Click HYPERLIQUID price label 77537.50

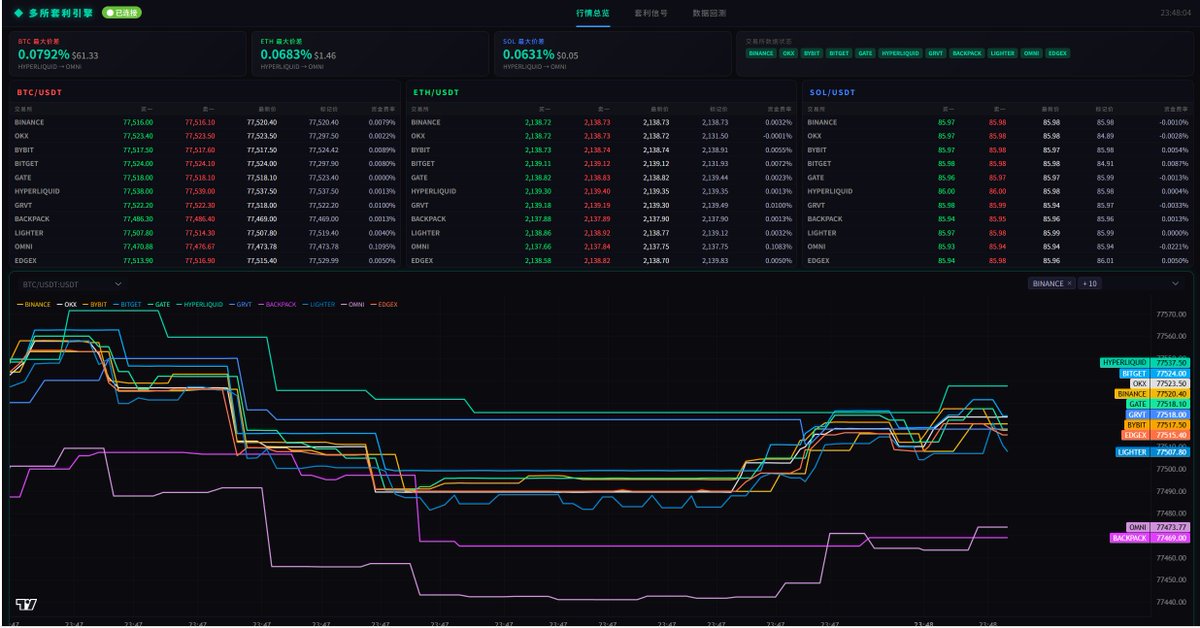tap(1144, 362)
